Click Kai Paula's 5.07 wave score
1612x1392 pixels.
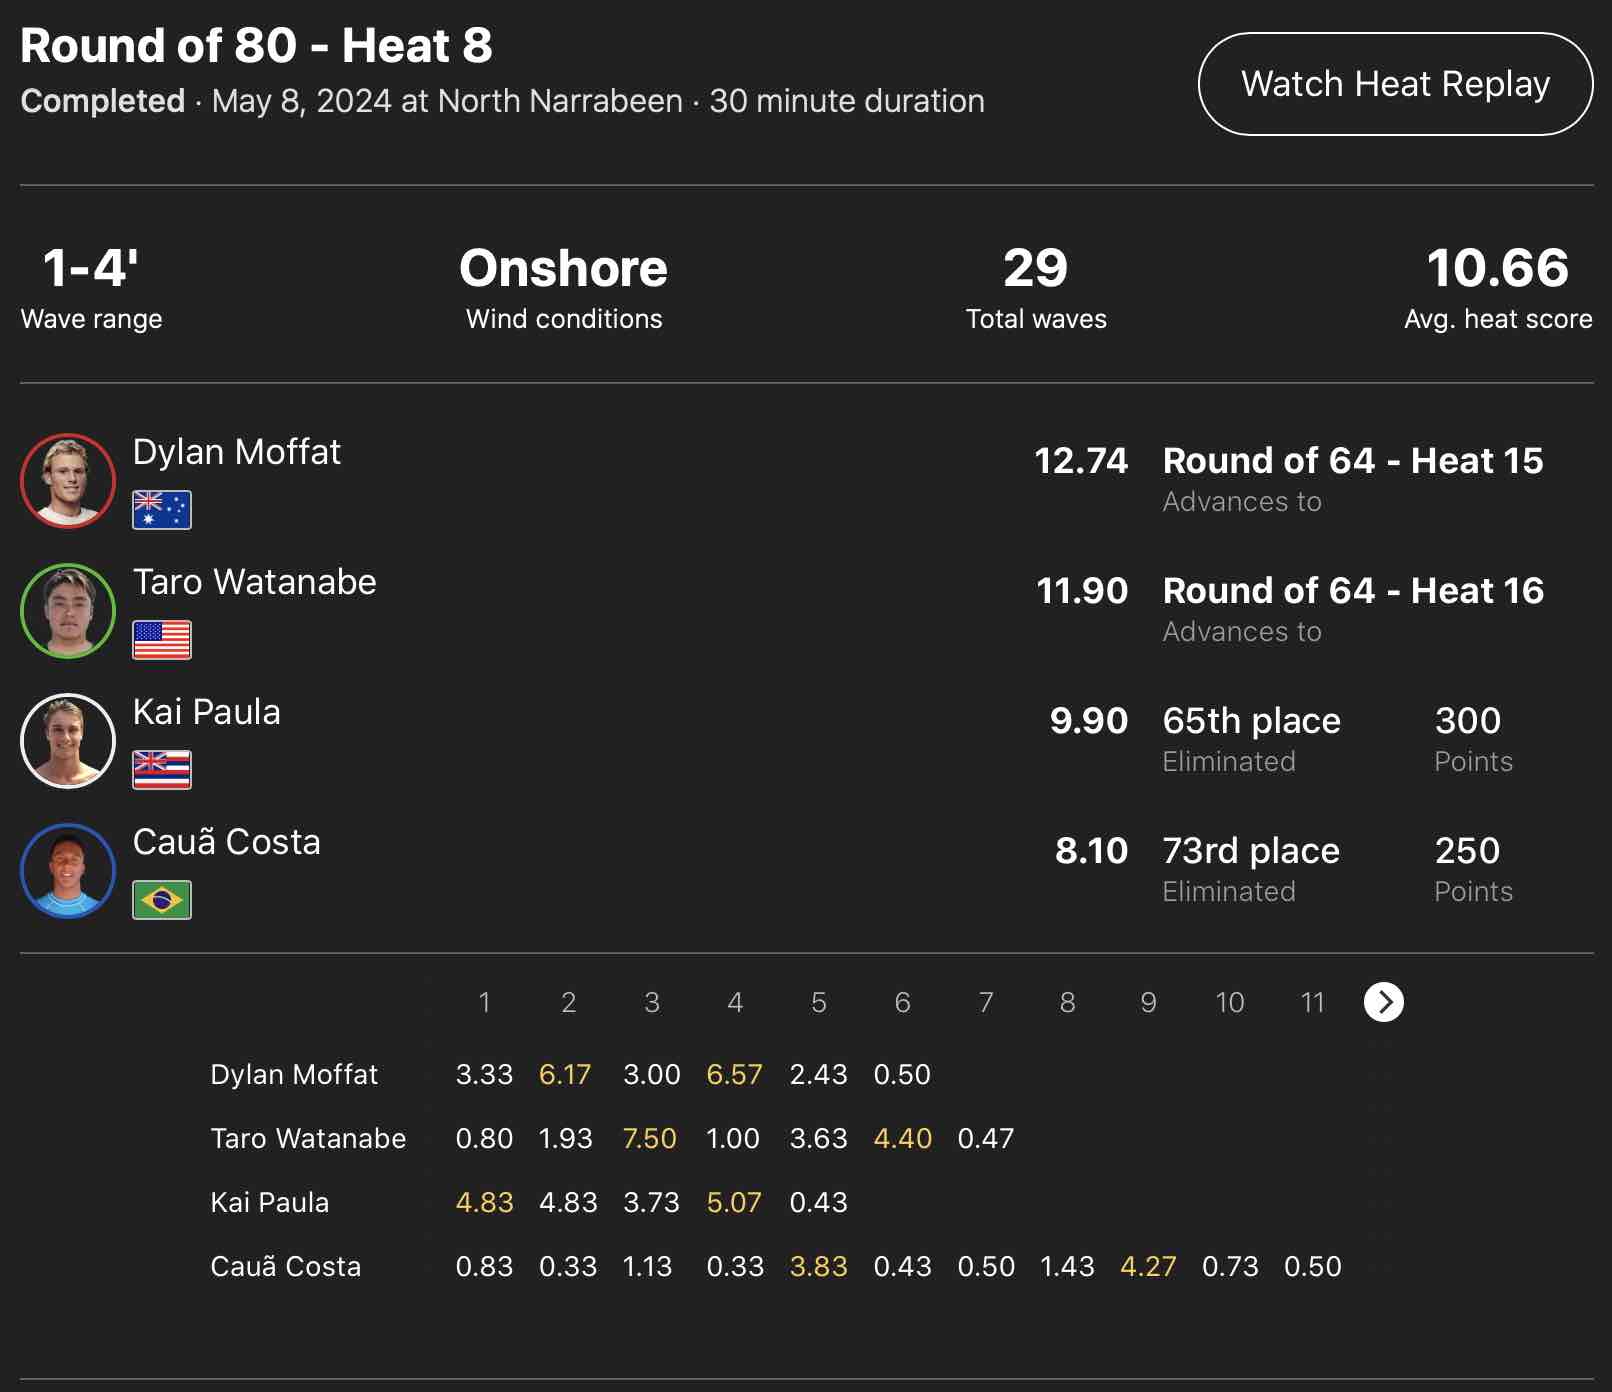click(x=734, y=1202)
